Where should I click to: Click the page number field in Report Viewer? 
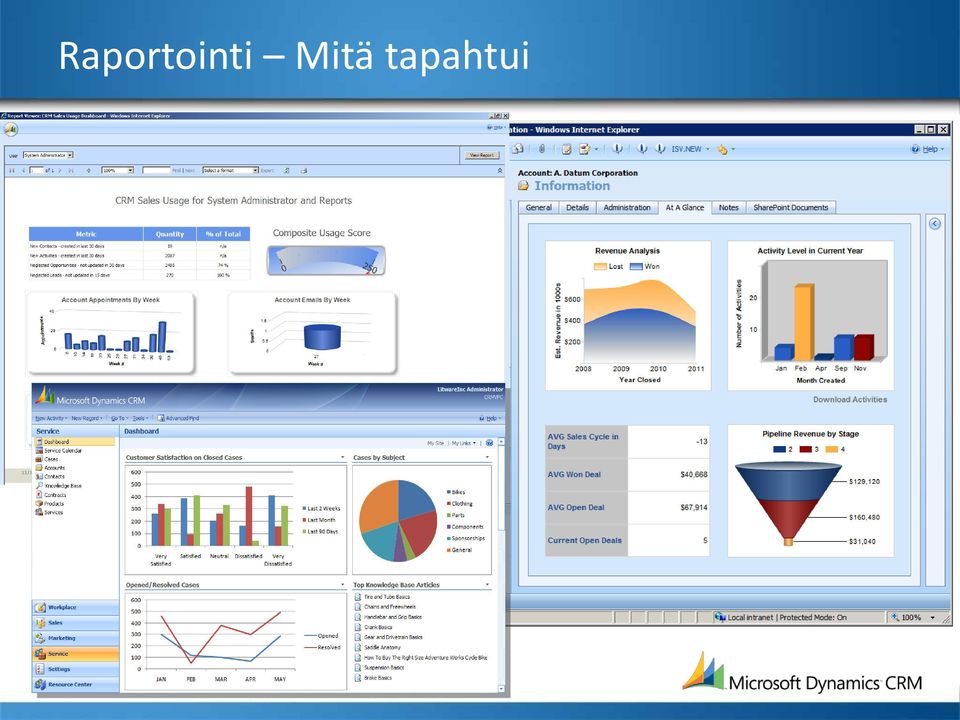coord(37,170)
